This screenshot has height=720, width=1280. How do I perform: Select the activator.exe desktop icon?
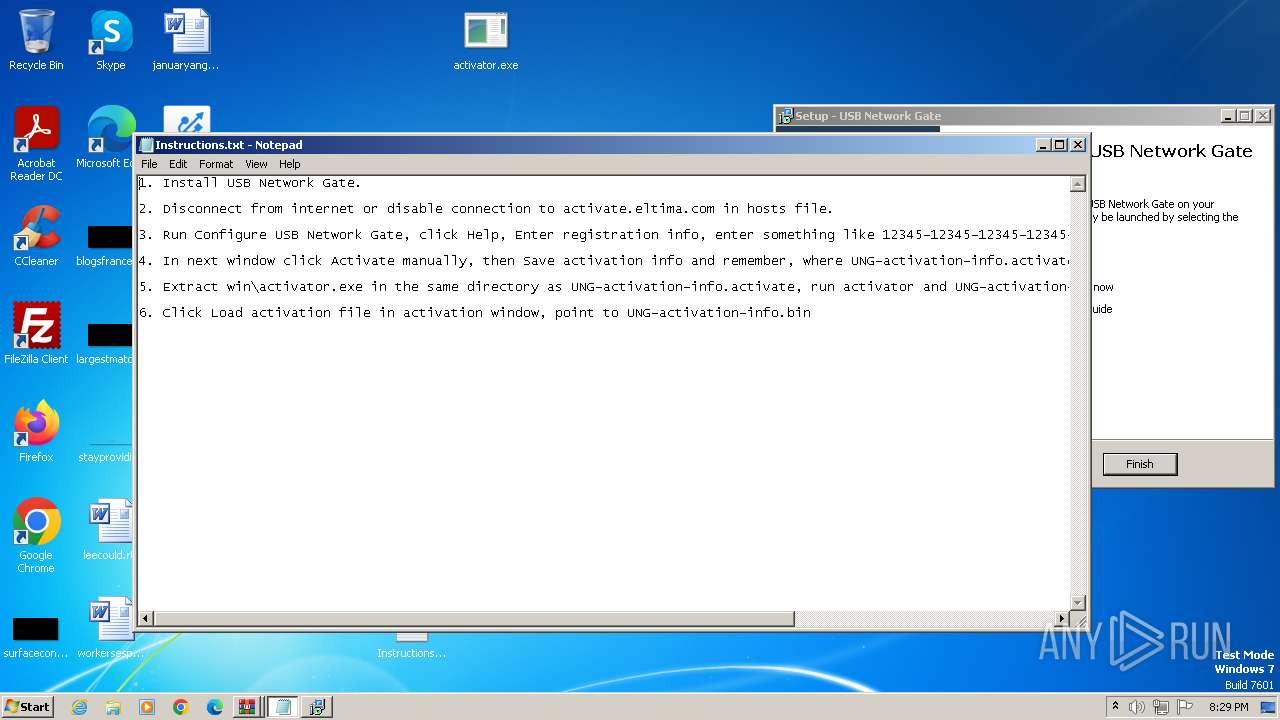pyautogui.click(x=486, y=40)
